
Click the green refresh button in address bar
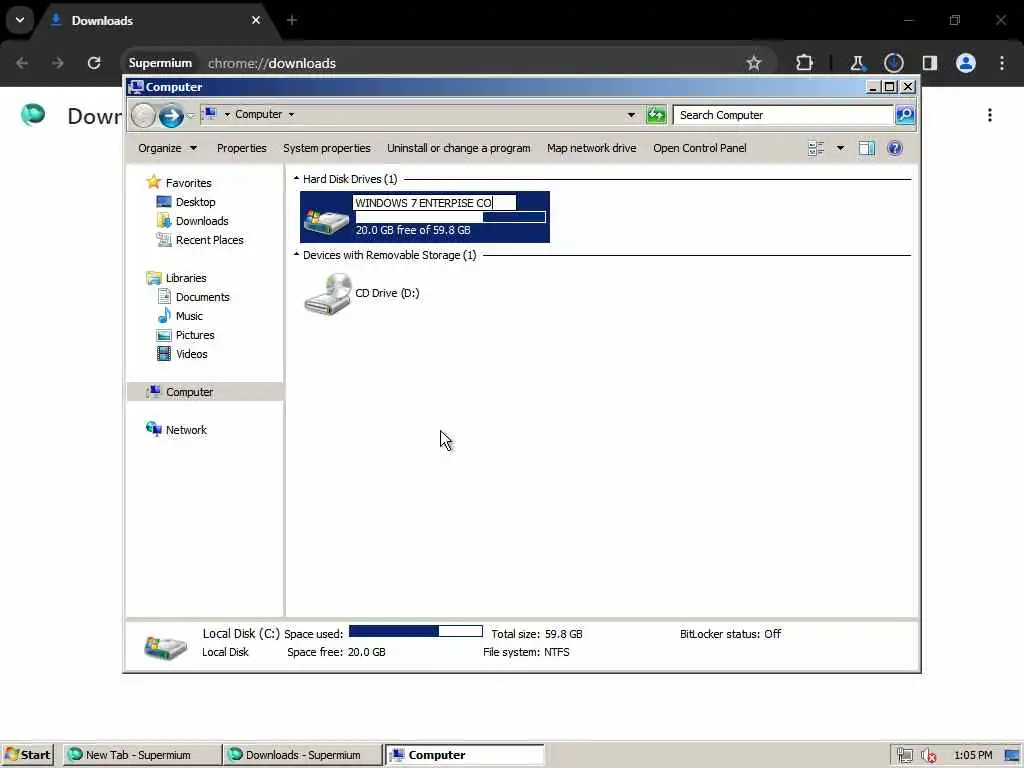(656, 115)
